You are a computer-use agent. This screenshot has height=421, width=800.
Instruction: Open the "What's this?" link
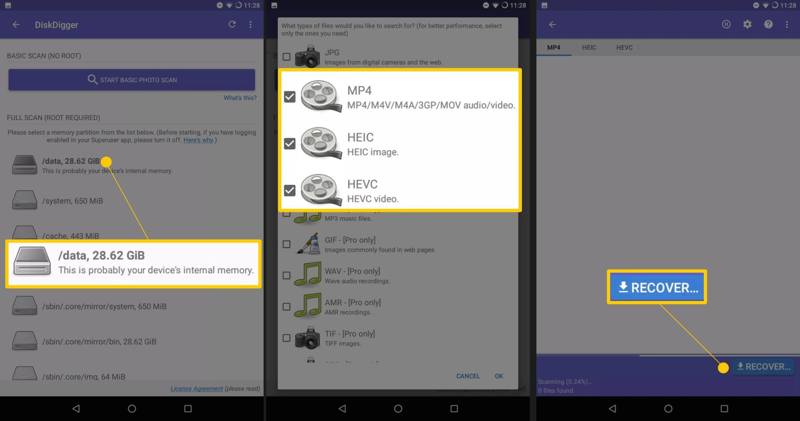pos(239,98)
